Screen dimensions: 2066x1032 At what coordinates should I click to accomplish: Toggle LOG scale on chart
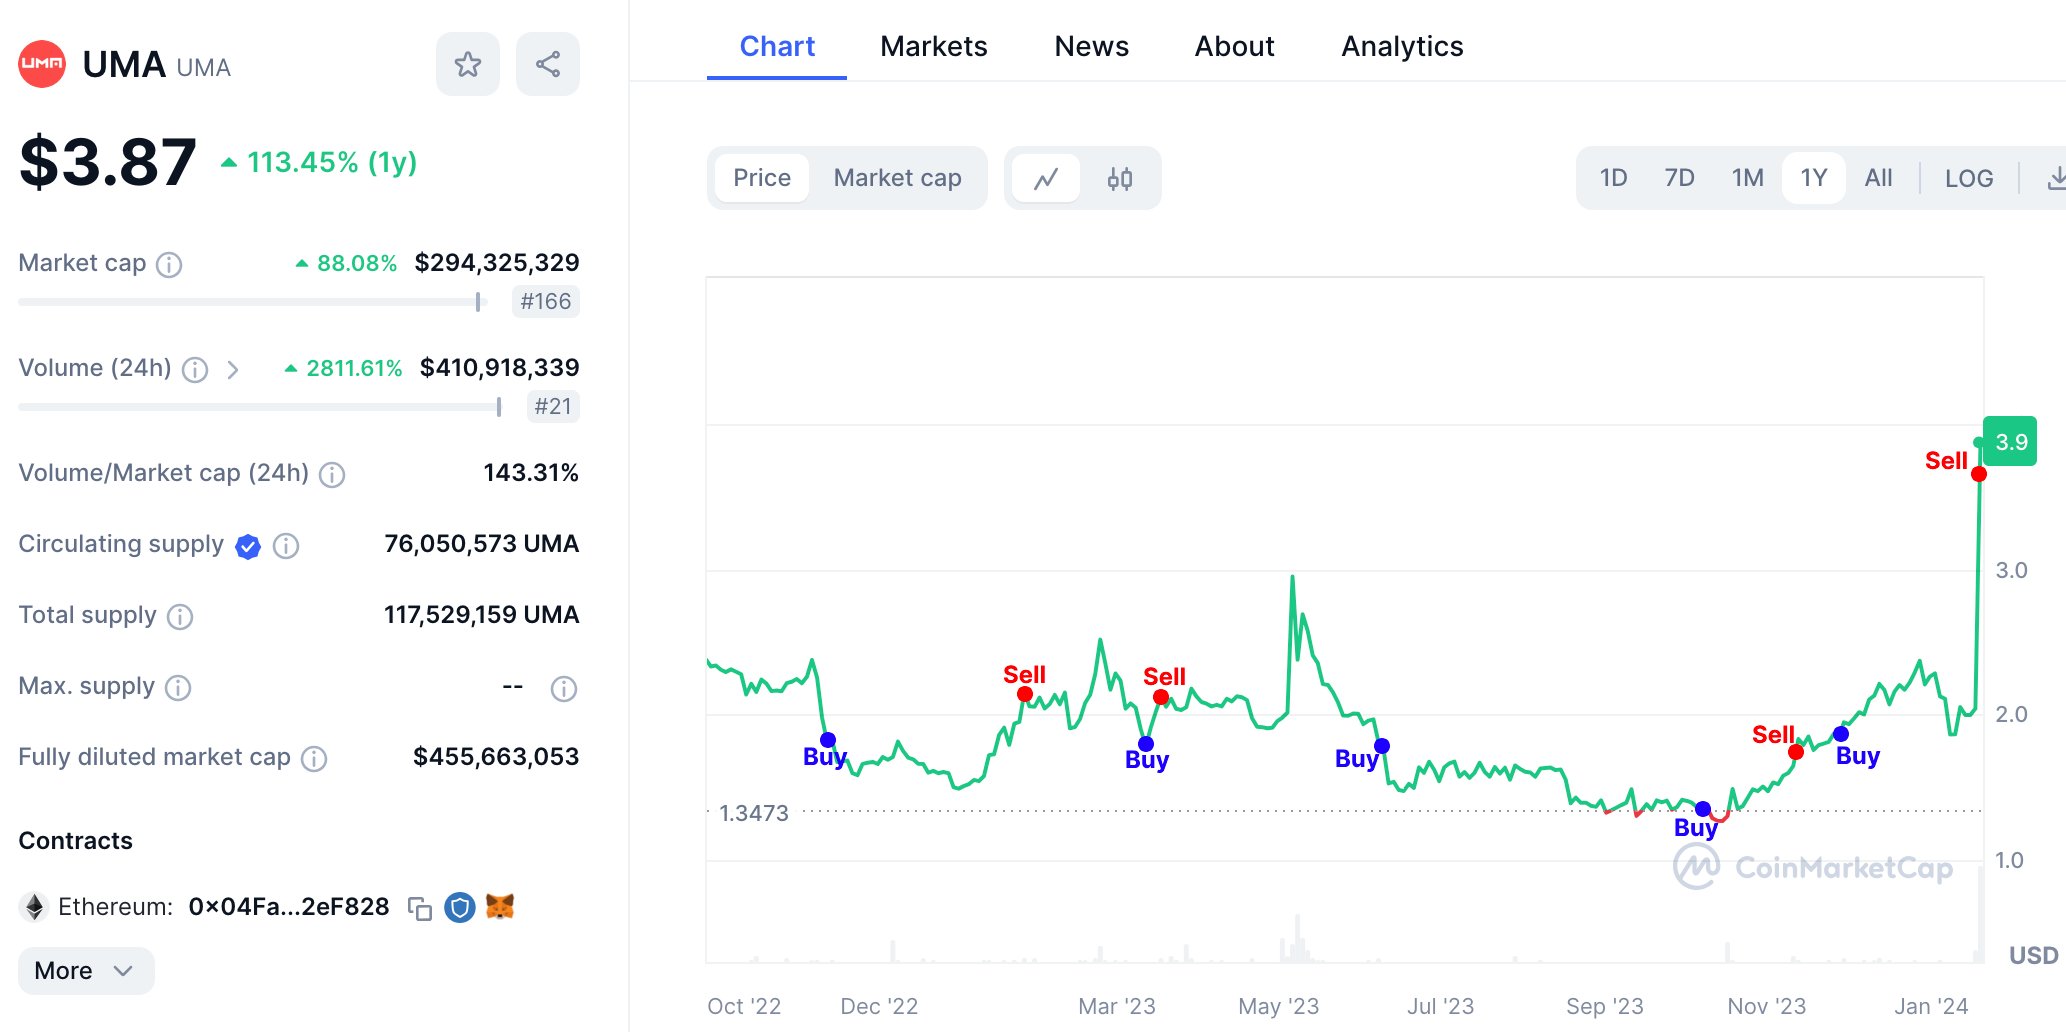pyautogui.click(x=1968, y=178)
